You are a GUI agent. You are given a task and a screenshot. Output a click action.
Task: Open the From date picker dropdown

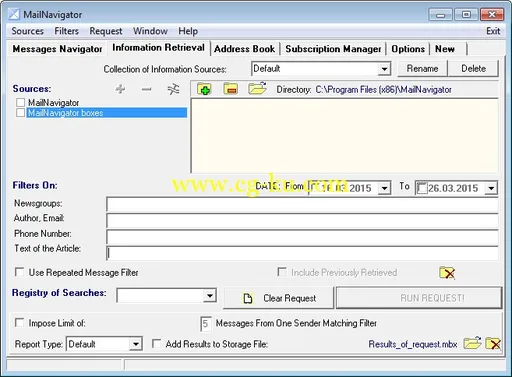(384, 188)
